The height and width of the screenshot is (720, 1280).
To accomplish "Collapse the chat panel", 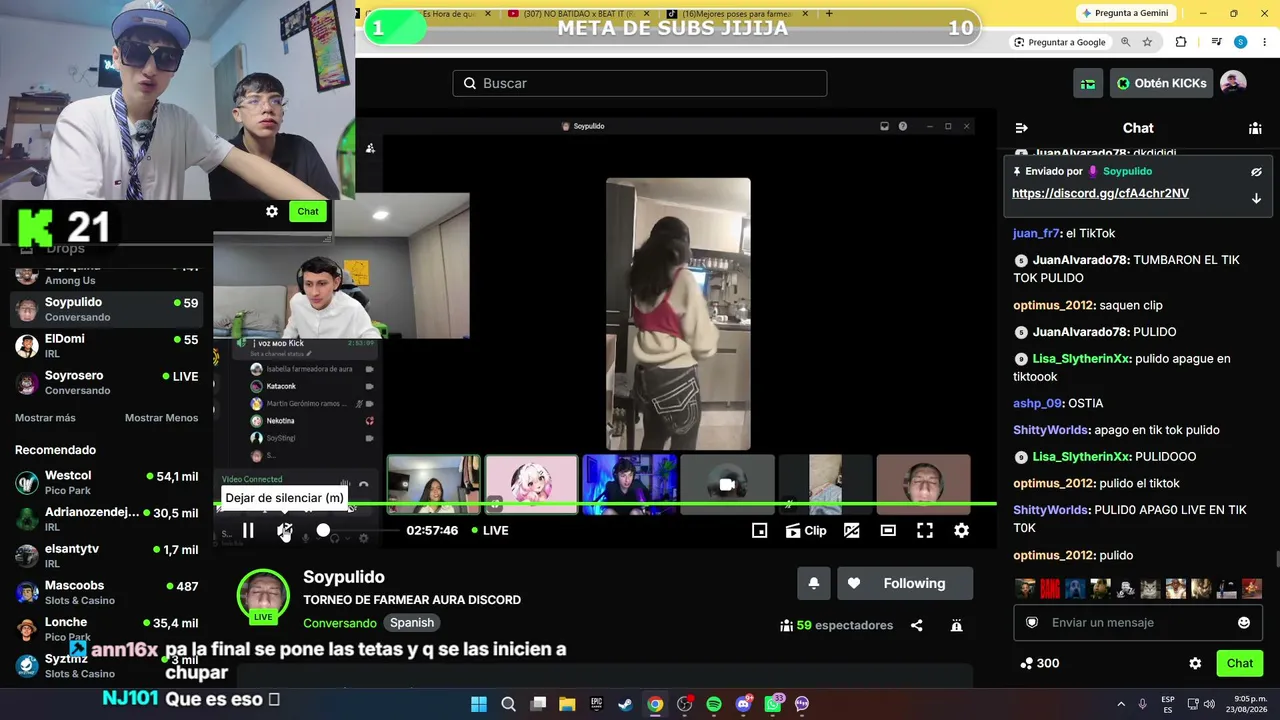I will pyautogui.click(x=1021, y=128).
